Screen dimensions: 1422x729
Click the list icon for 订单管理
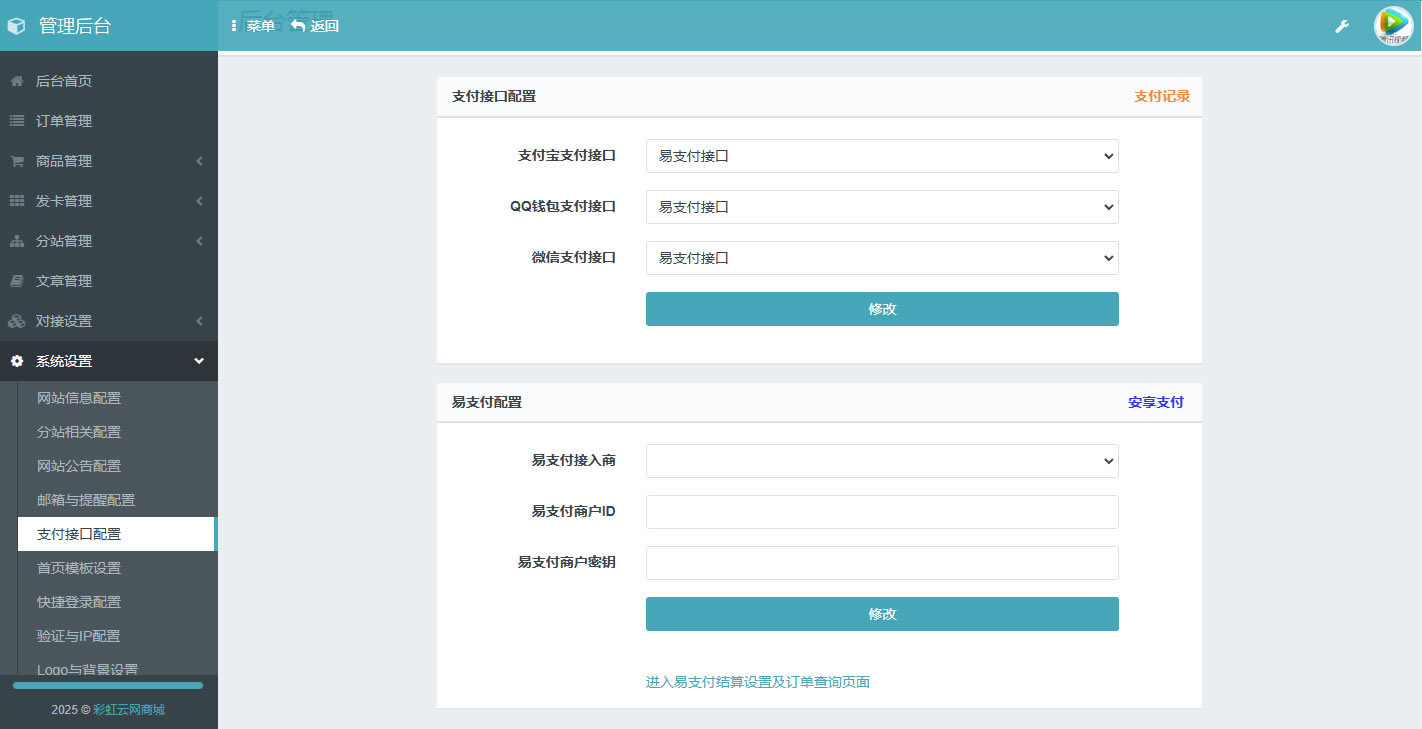tap(17, 121)
